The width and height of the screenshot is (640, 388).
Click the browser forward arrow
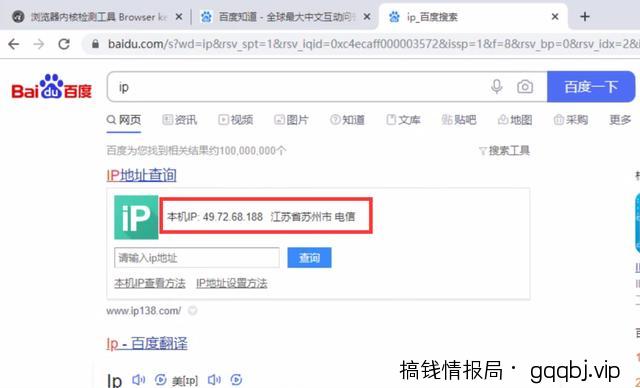coord(39,44)
